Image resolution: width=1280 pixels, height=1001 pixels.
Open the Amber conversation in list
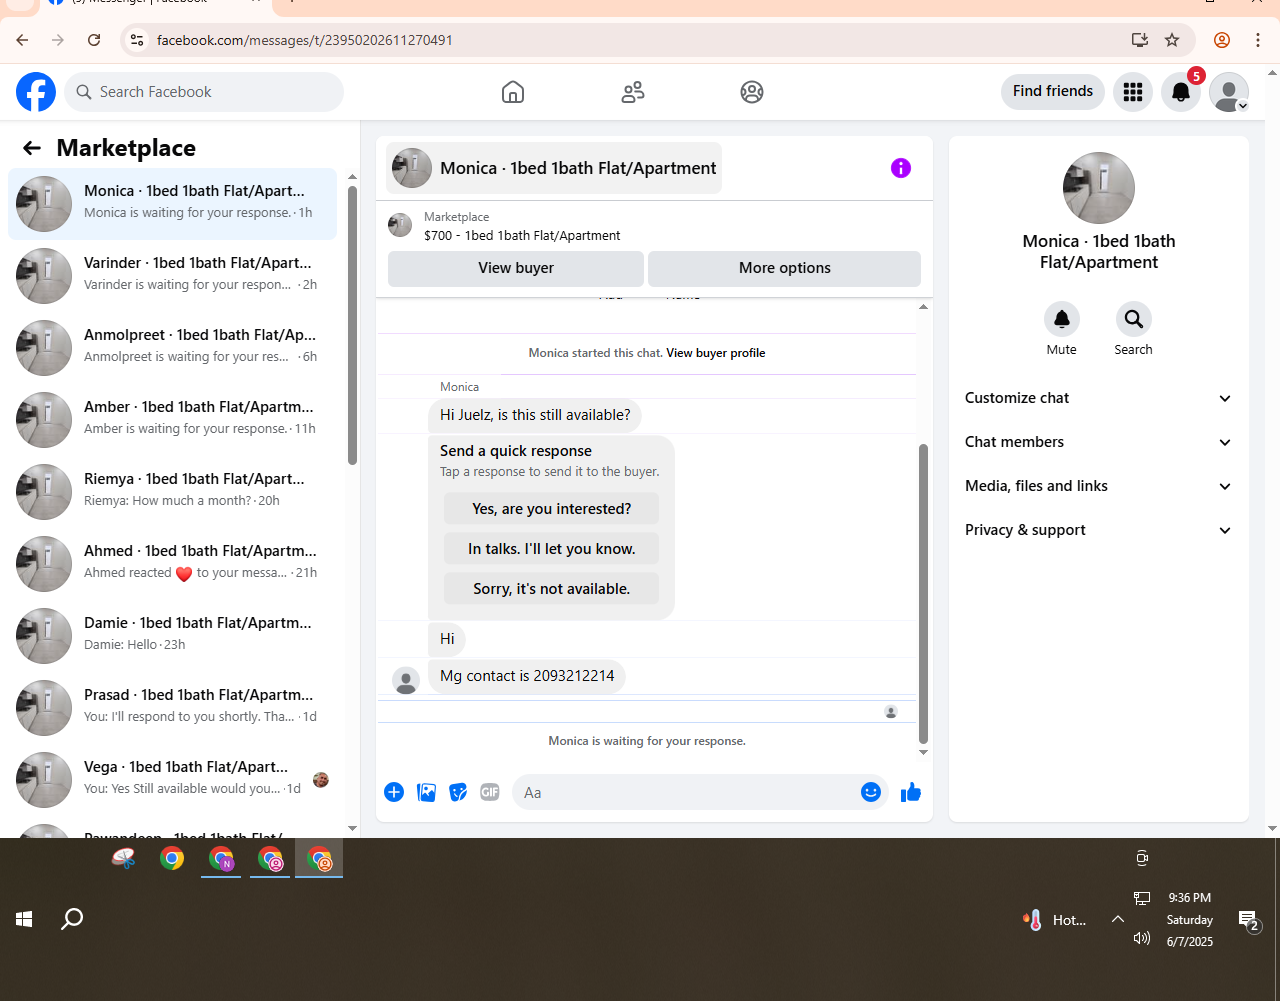[x=172, y=420]
